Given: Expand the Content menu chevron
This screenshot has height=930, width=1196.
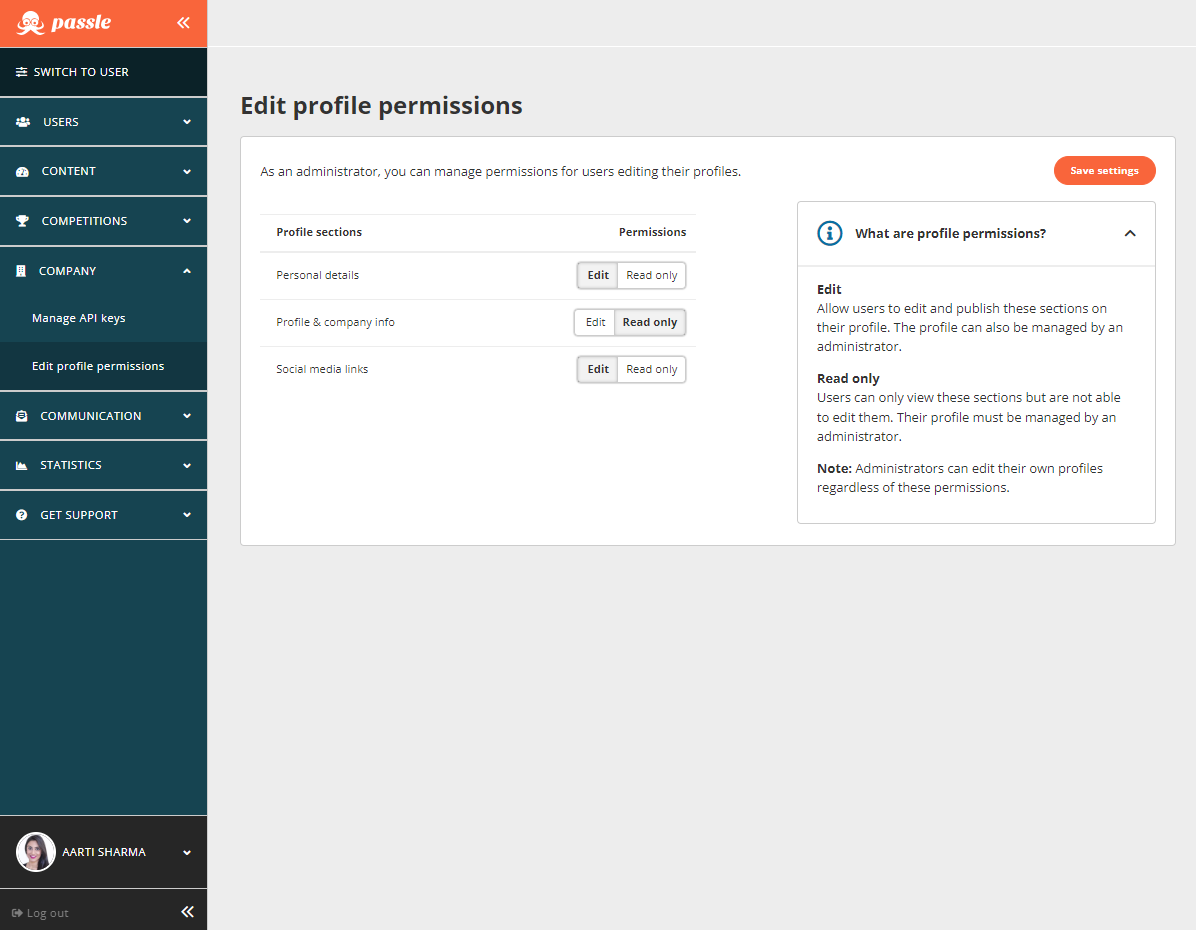Looking at the screenshot, I should [x=187, y=172].
